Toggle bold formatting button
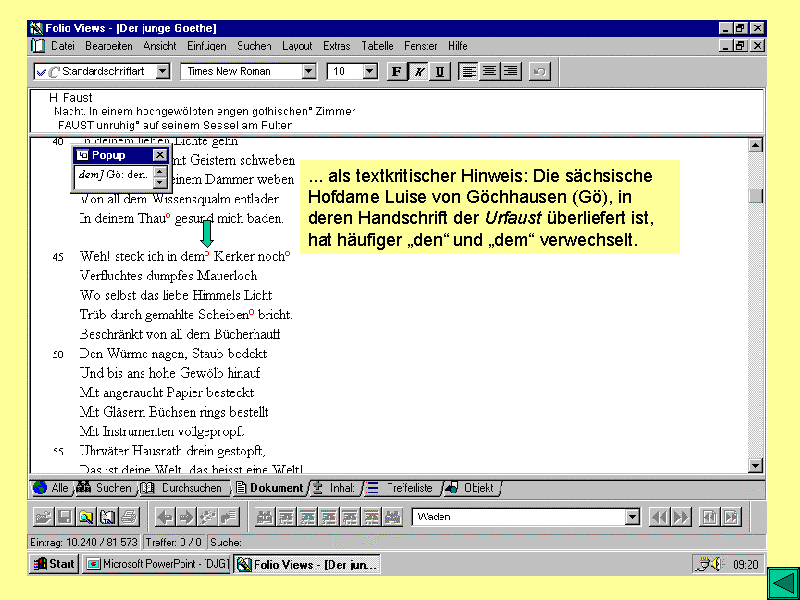Screen dimensions: 800x600 pos(397,71)
